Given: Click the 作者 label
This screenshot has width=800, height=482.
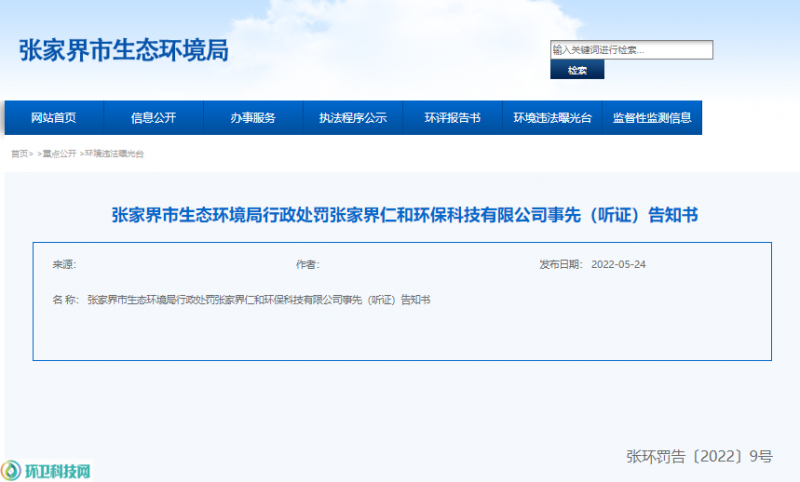Looking at the screenshot, I should click(308, 264).
